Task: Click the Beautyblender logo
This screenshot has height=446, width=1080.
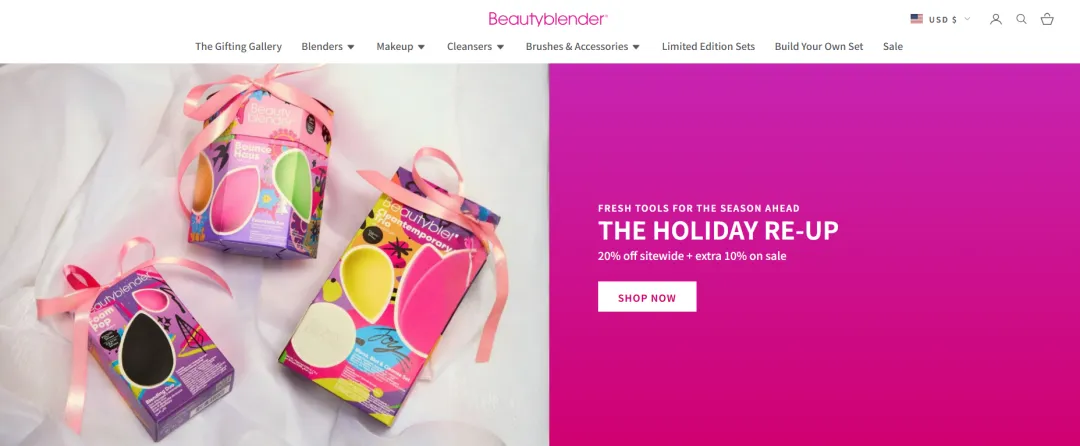Action: pos(548,19)
